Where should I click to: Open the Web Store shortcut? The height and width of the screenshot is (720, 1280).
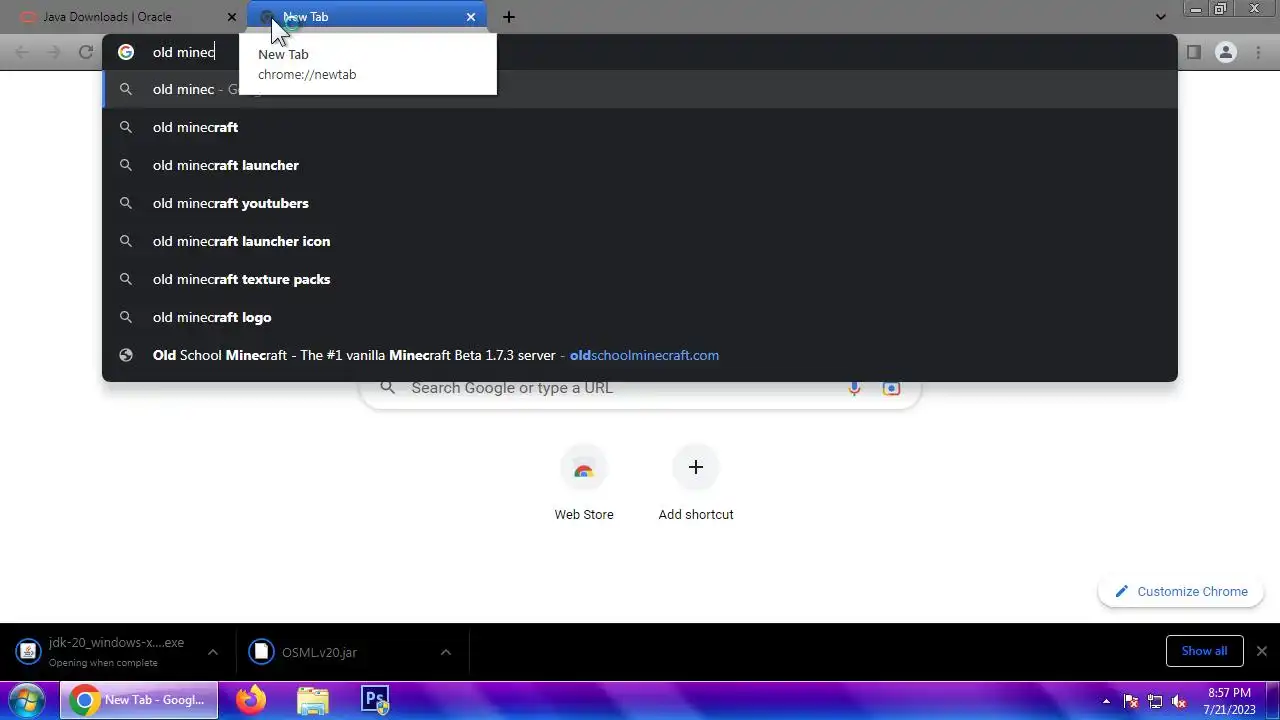584,484
